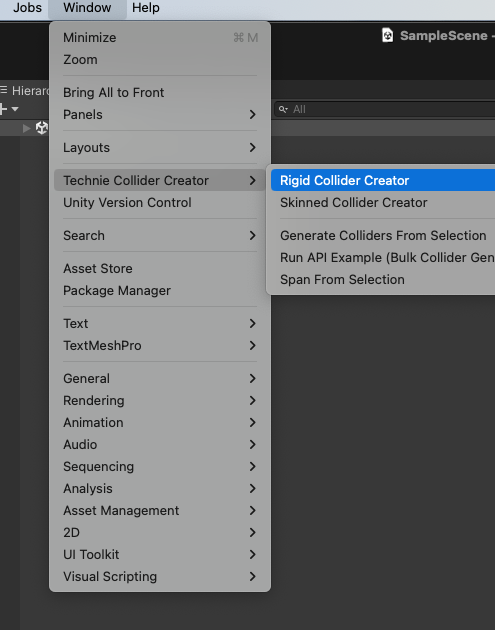Viewport: 495px width, 630px height.
Task: Expand the UI Toolkit submenu
Action: 160,554
